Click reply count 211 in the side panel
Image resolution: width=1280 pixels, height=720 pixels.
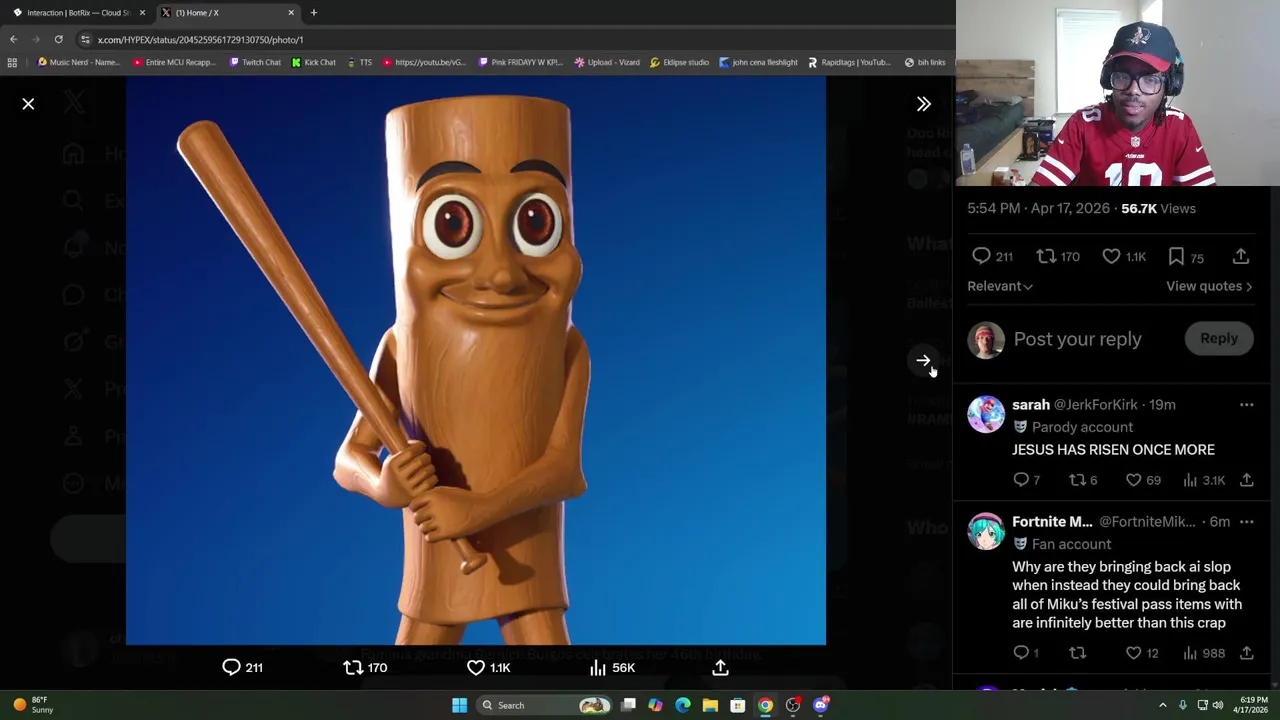[x=992, y=257]
